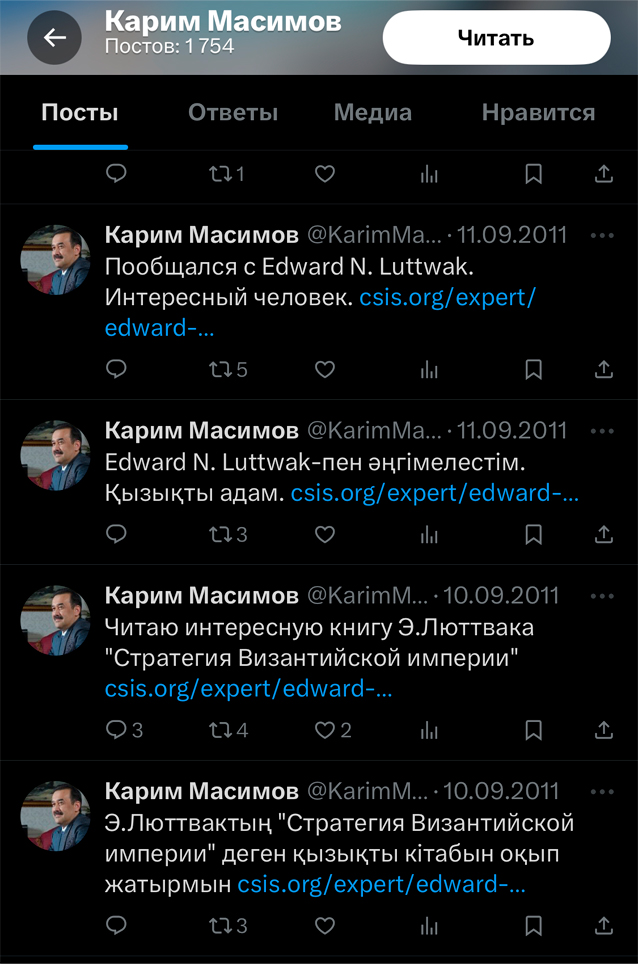Select the Нравится tab
This screenshot has height=964, width=638.
point(538,113)
